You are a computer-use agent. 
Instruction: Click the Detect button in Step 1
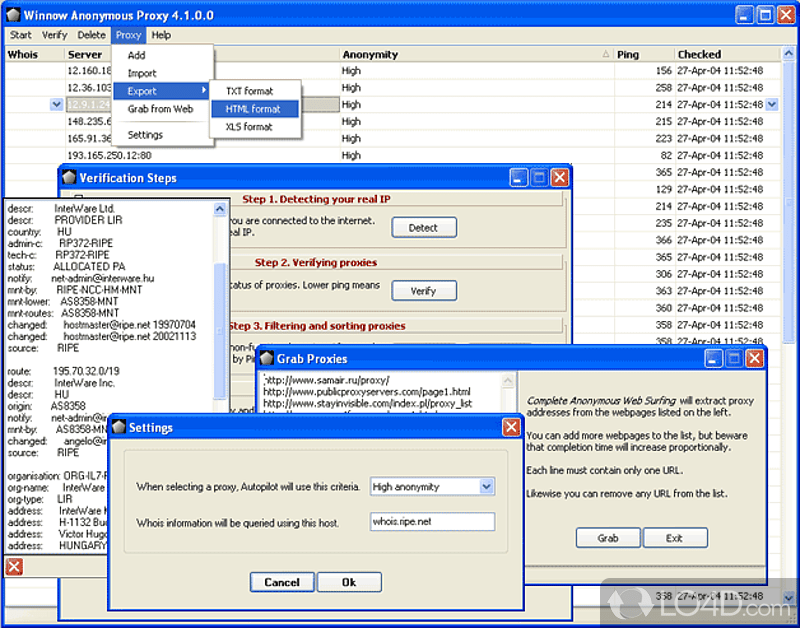[423, 228]
